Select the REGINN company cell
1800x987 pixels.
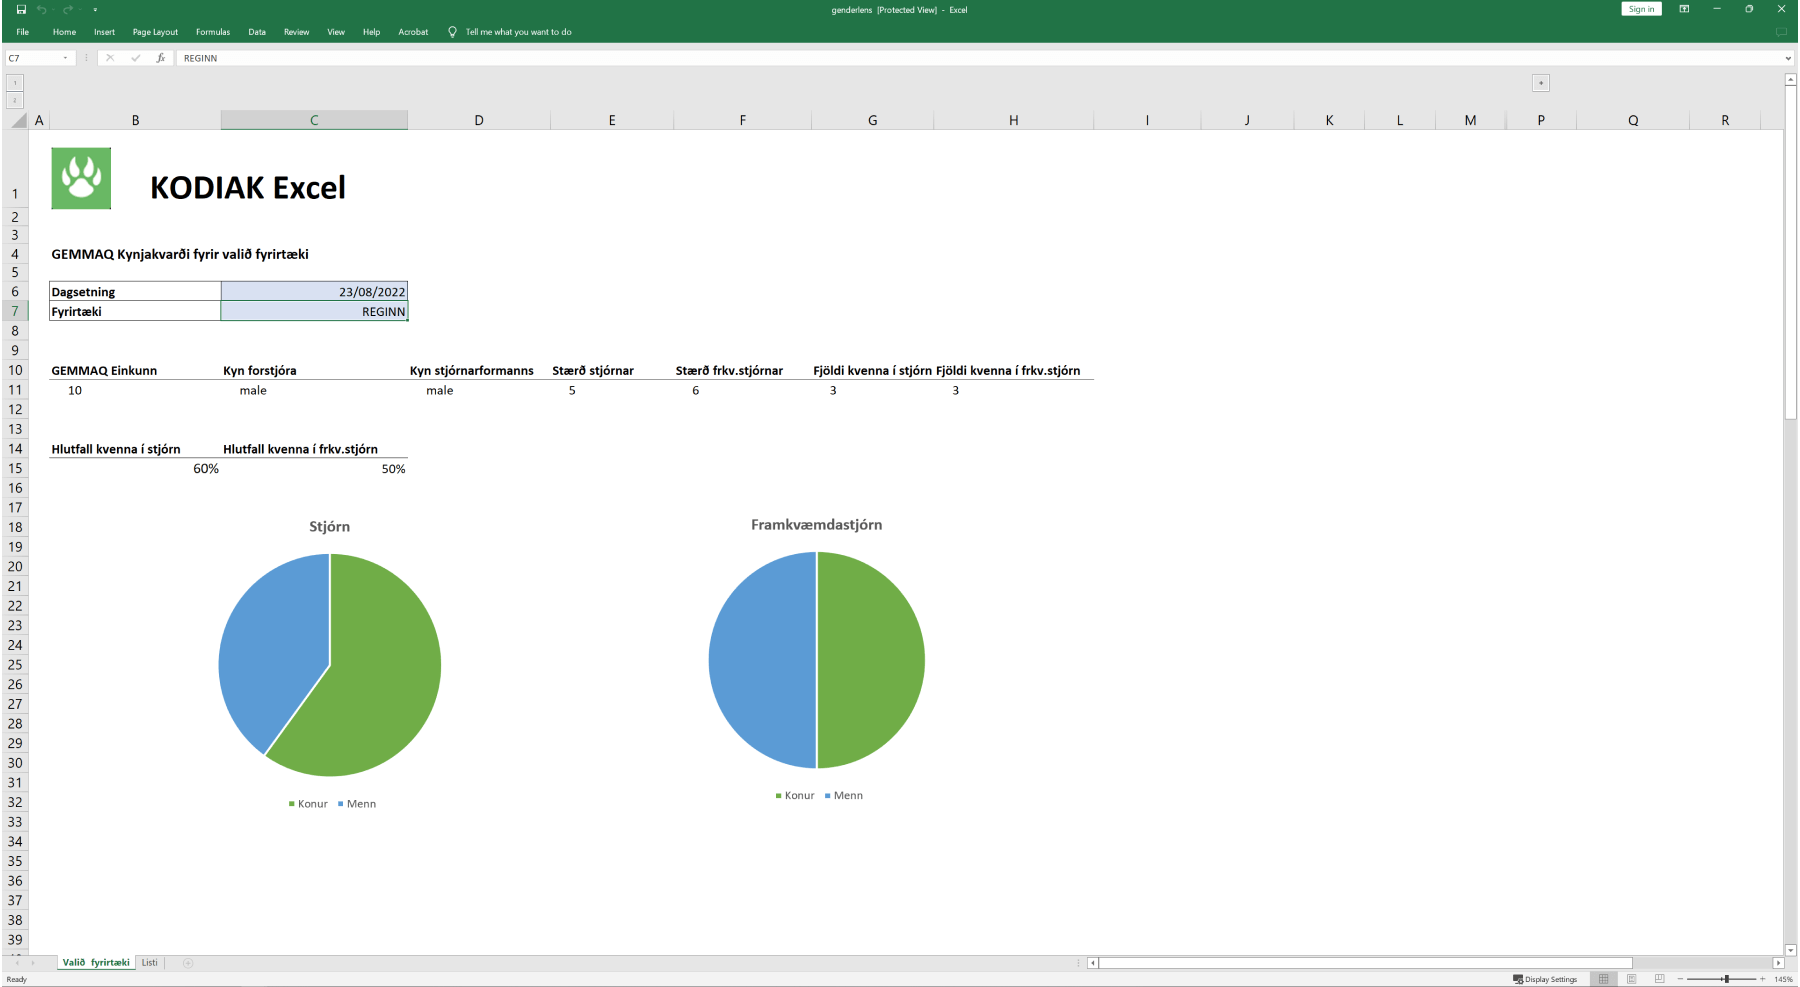pyautogui.click(x=314, y=311)
